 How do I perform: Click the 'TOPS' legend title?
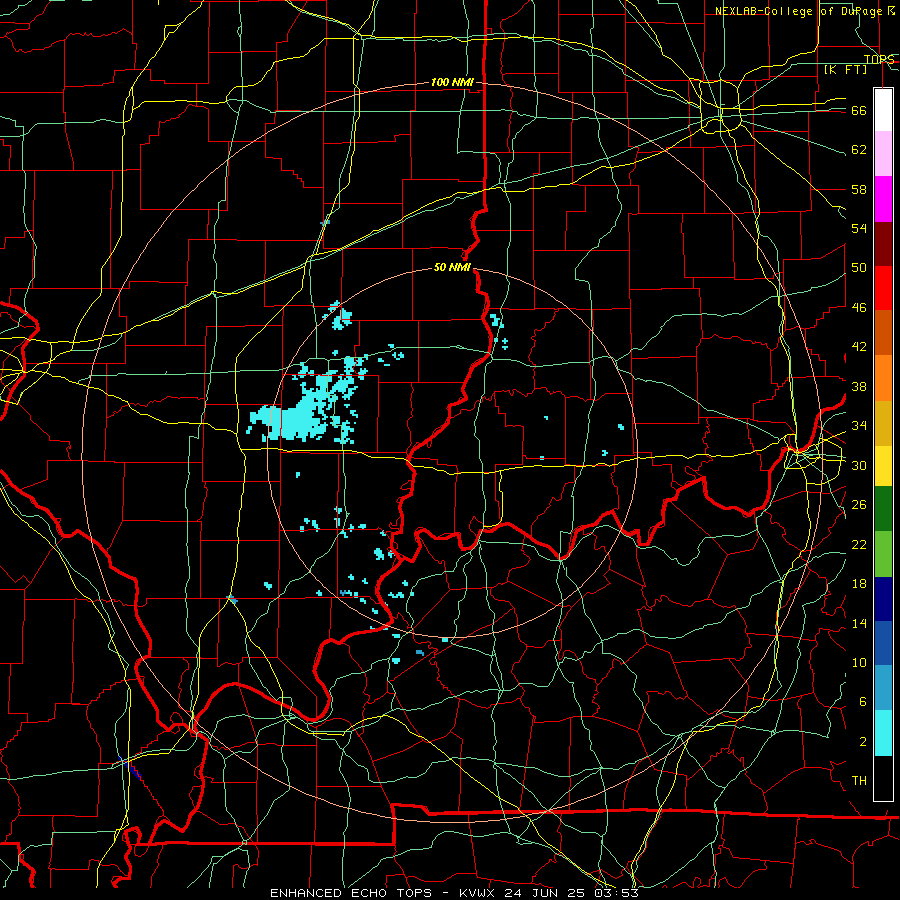[879, 59]
